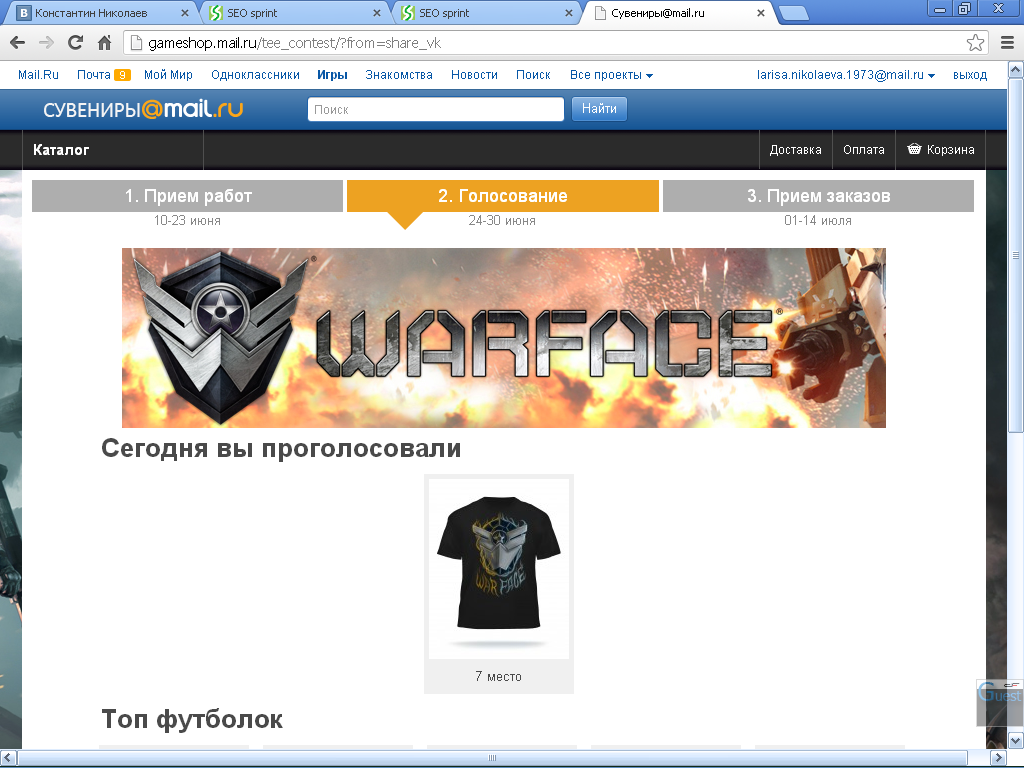1024x768 pixels.
Task: Open the Доставка menu item
Action: tap(795, 150)
